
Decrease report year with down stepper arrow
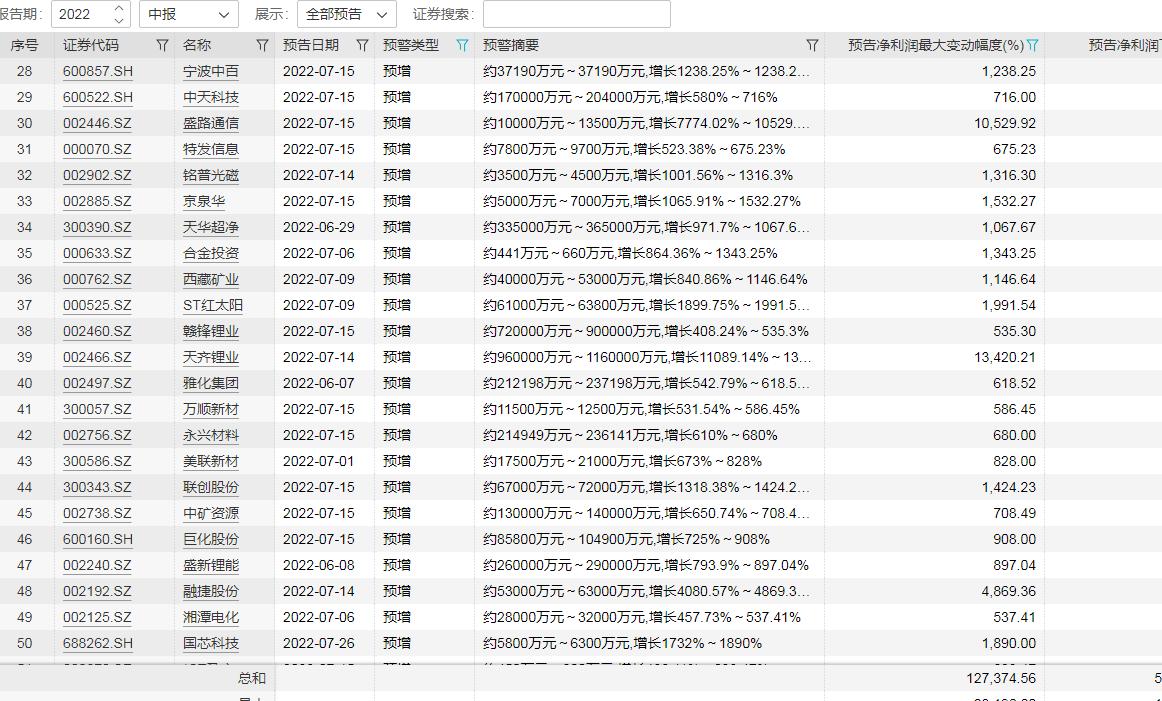coord(119,20)
